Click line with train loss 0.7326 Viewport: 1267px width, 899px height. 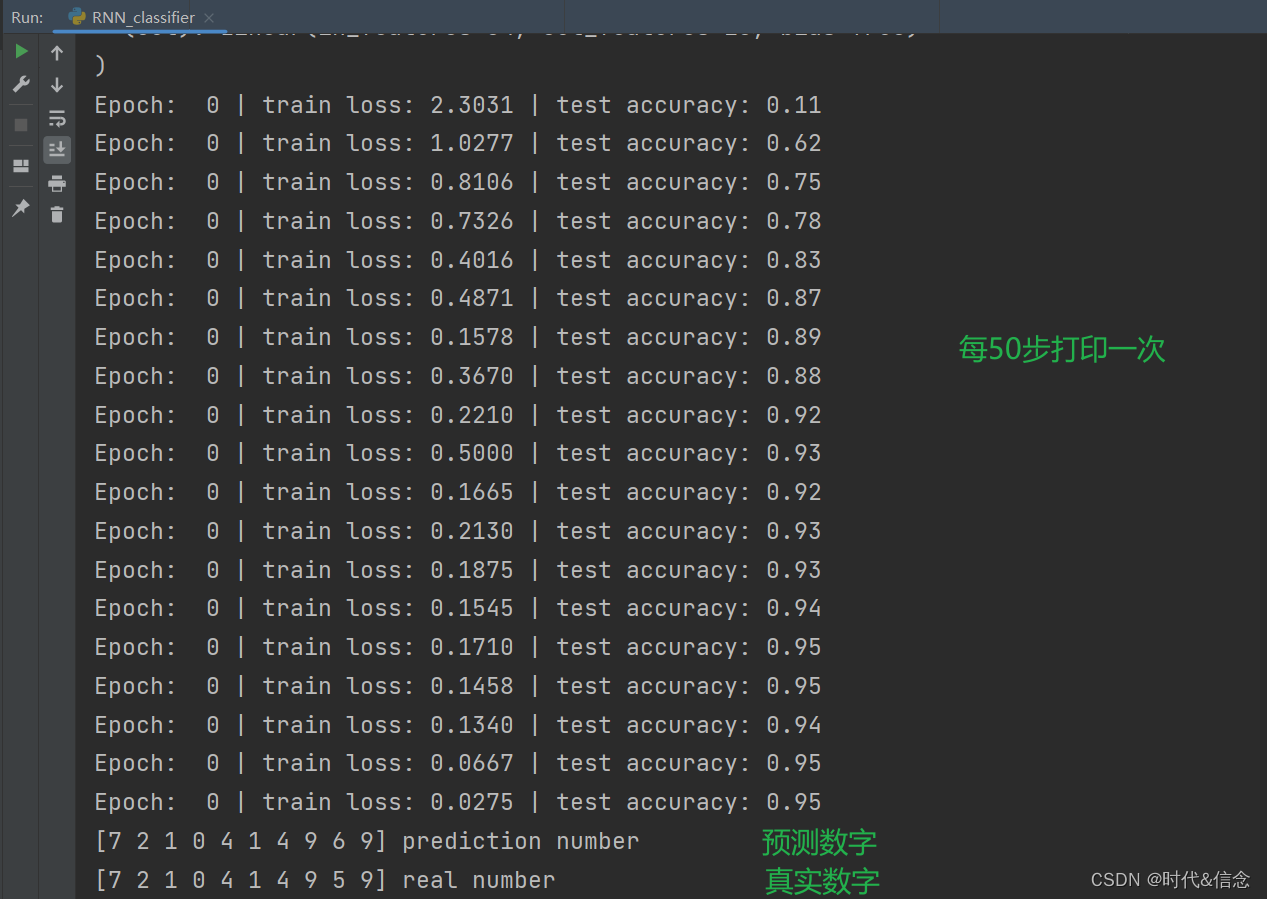(x=458, y=221)
